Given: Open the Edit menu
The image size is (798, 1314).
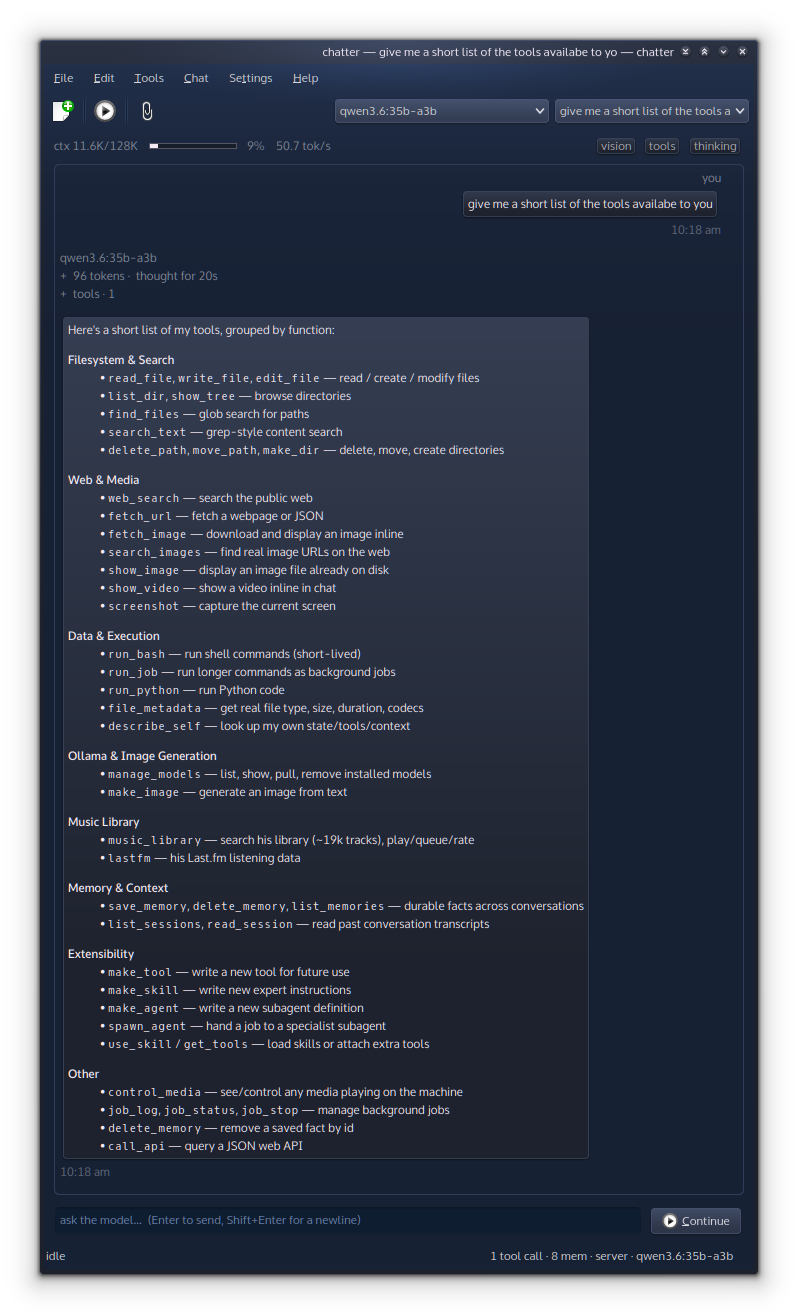Looking at the screenshot, I should click(x=104, y=78).
